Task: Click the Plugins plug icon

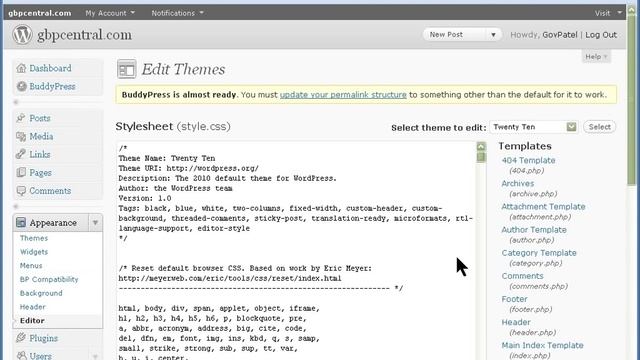Action: coord(21,338)
